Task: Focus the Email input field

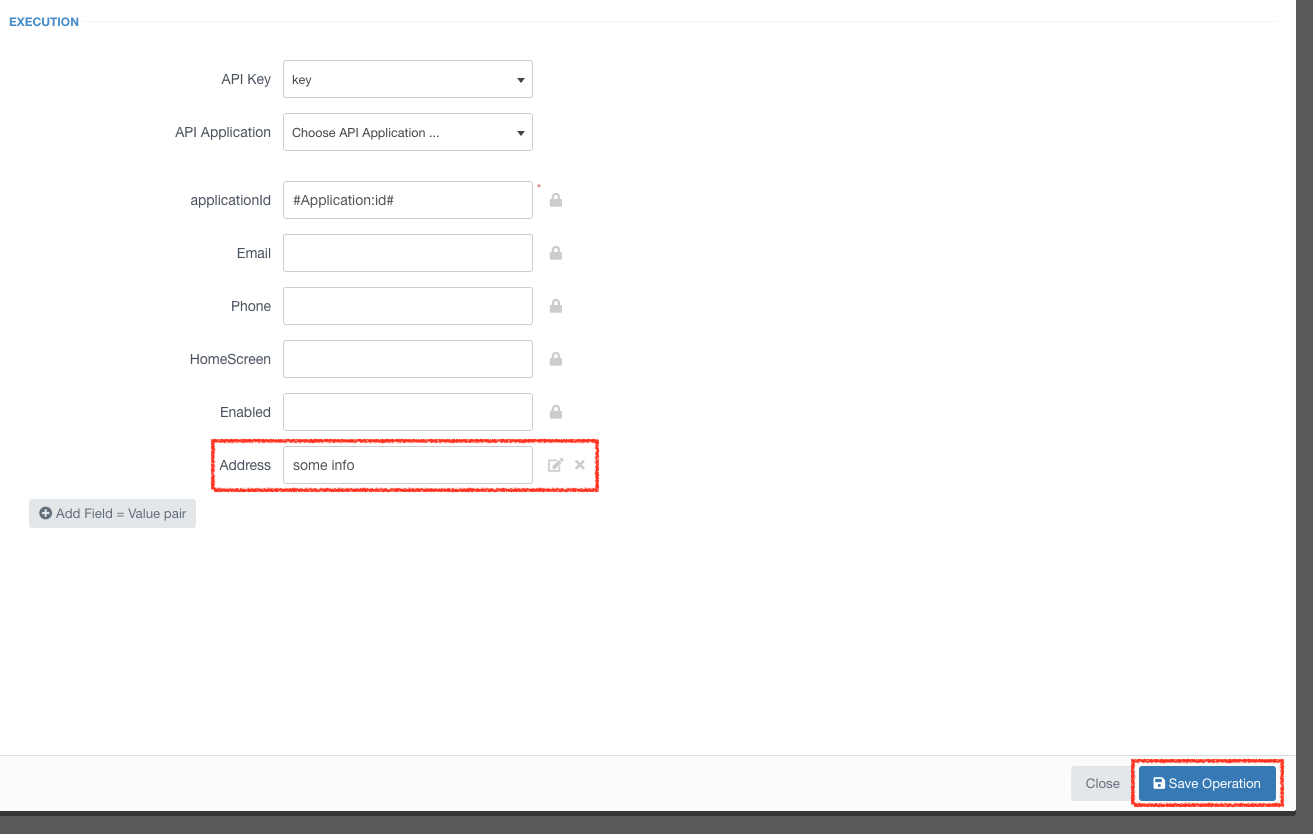Action: point(408,253)
